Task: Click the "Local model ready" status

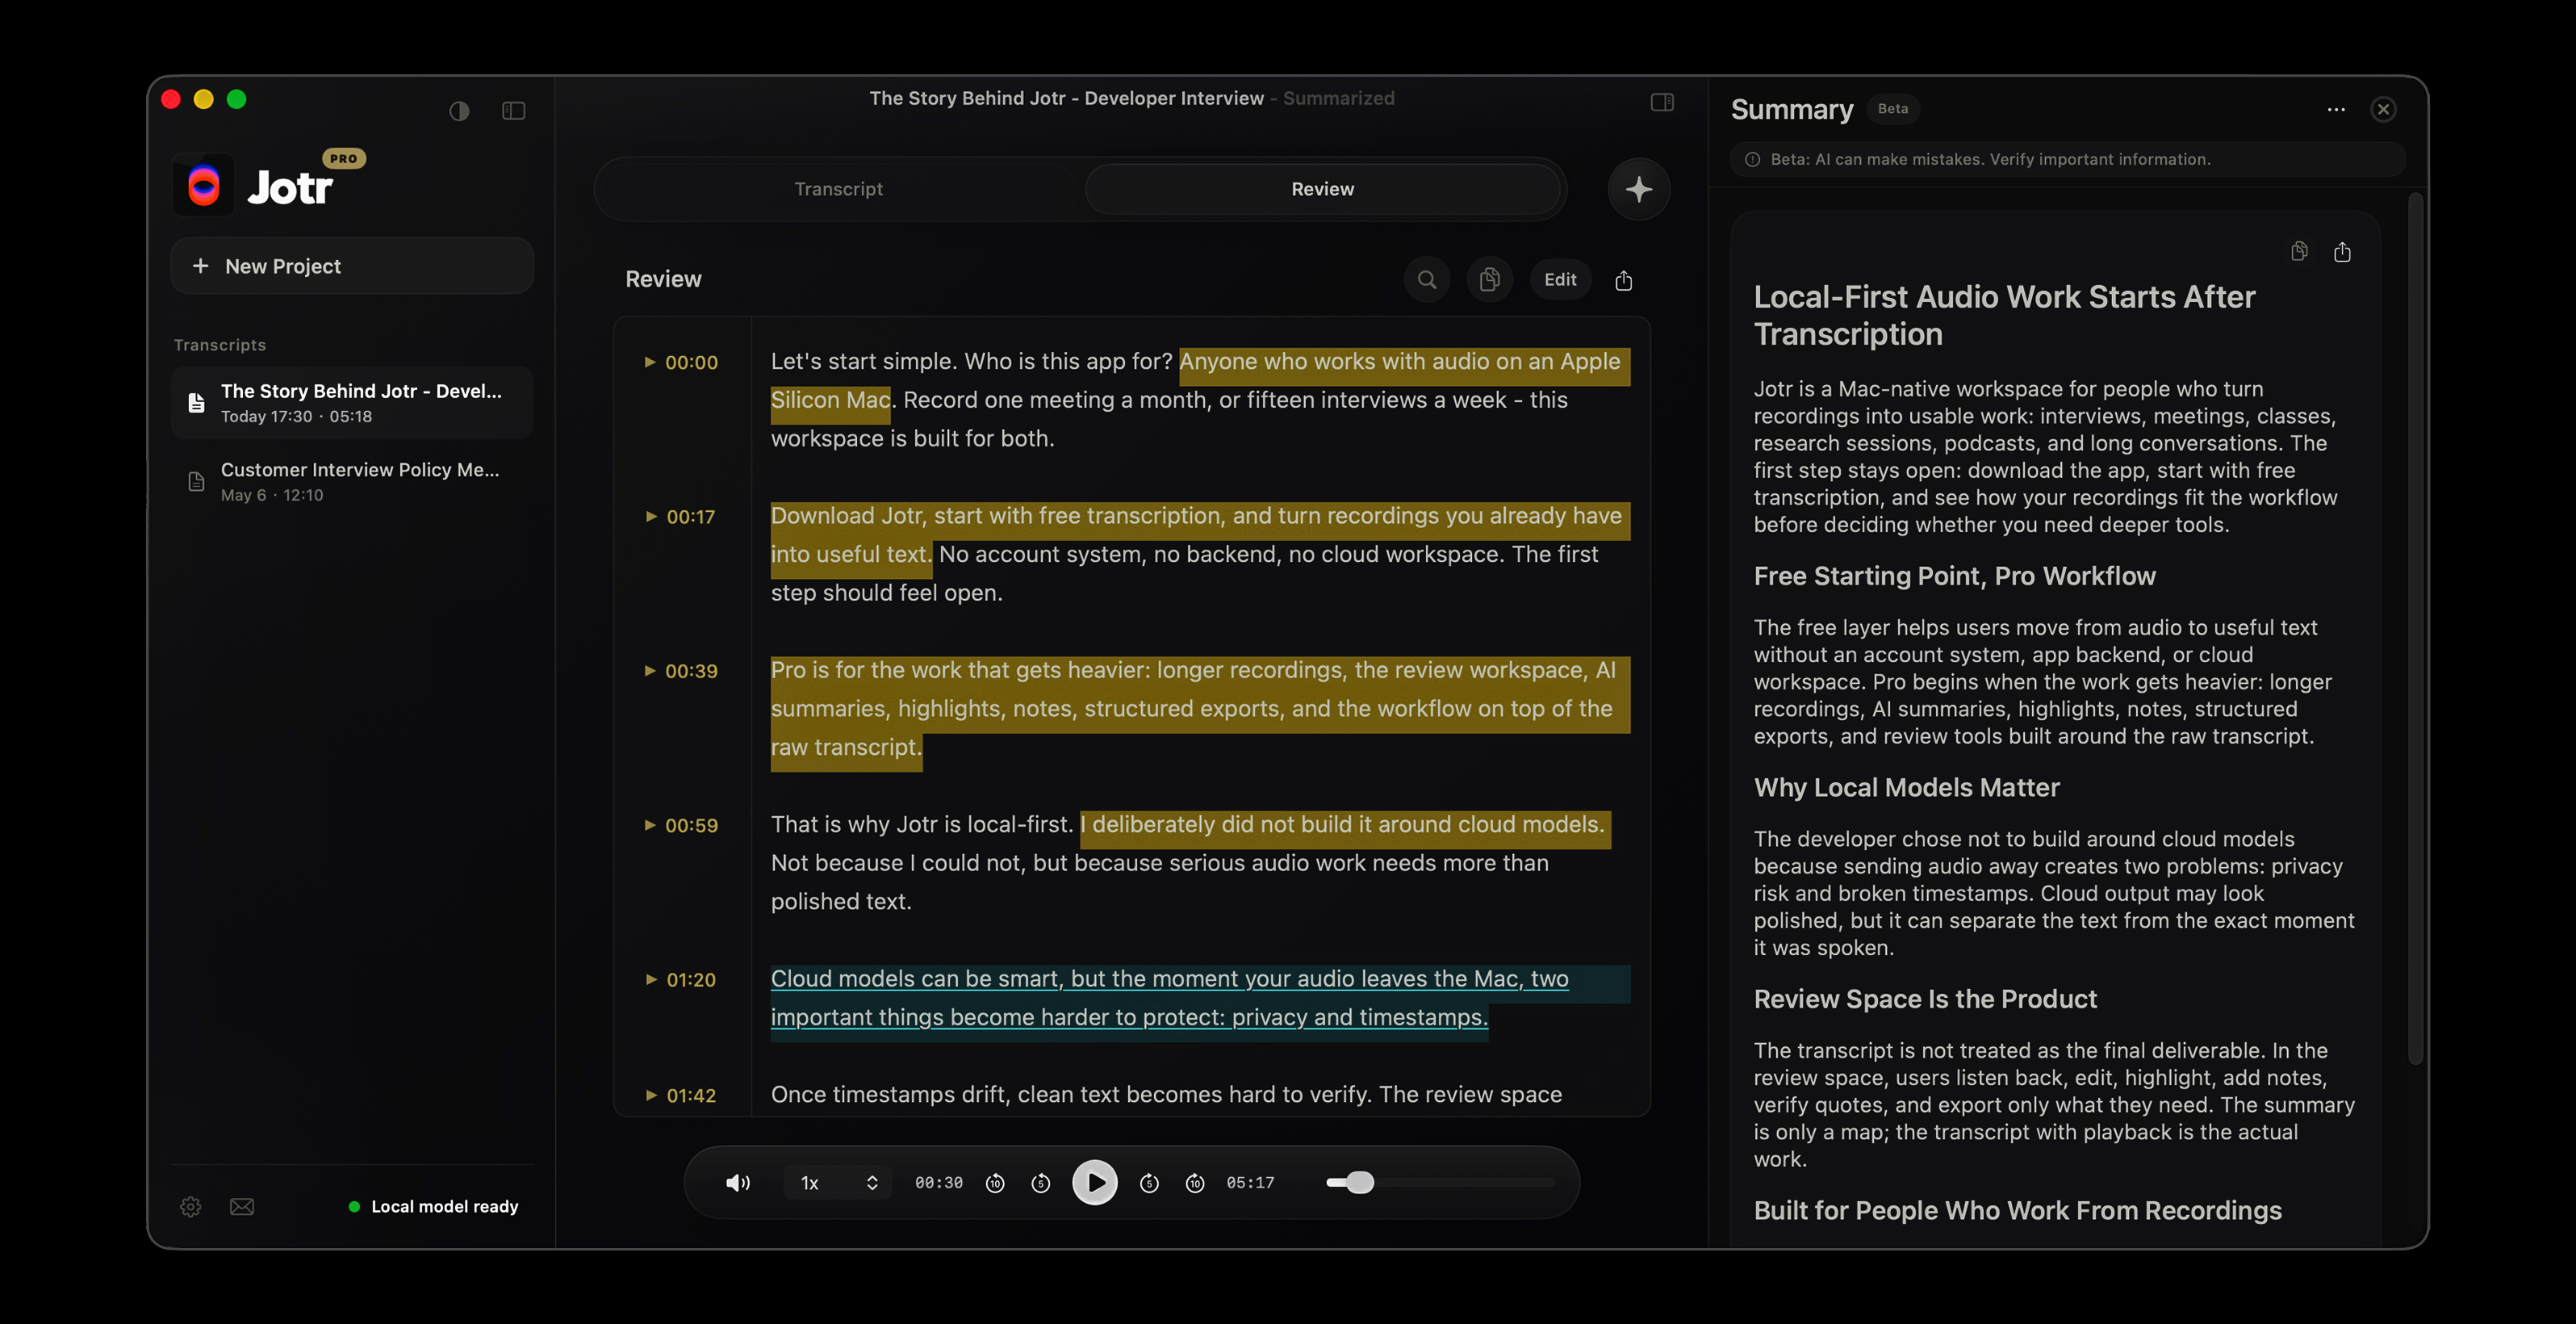Action: [x=434, y=1207]
